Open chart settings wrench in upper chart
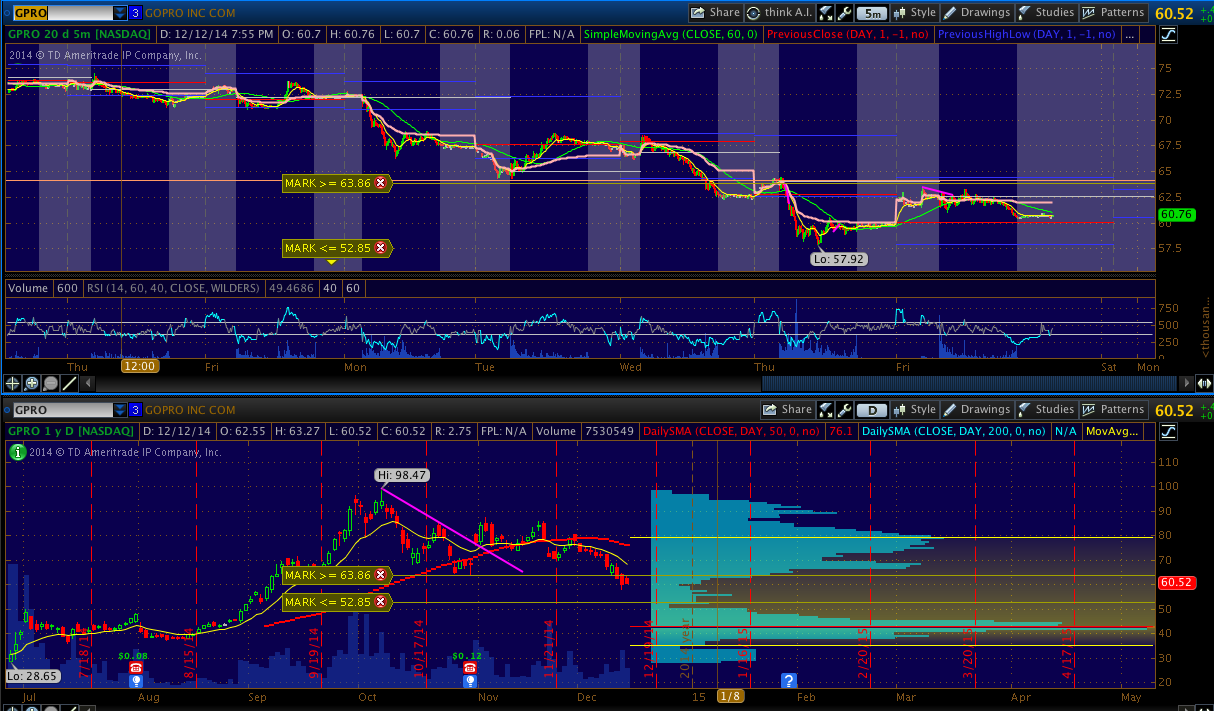Viewport: 1214px width, 711px height. 845,13
